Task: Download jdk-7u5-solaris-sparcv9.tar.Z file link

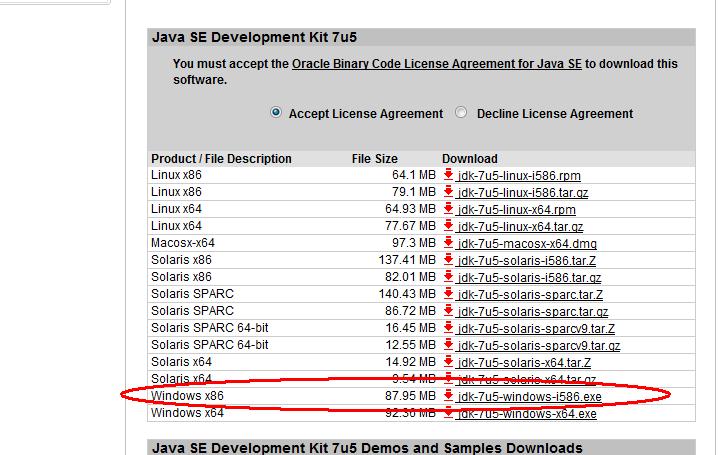Action: point(536,328)
